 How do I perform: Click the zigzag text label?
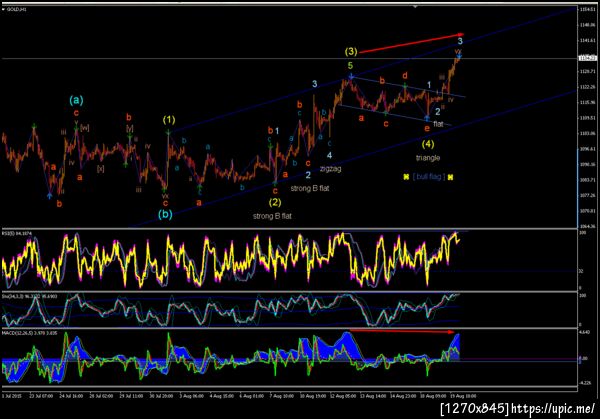coord(330,168)
